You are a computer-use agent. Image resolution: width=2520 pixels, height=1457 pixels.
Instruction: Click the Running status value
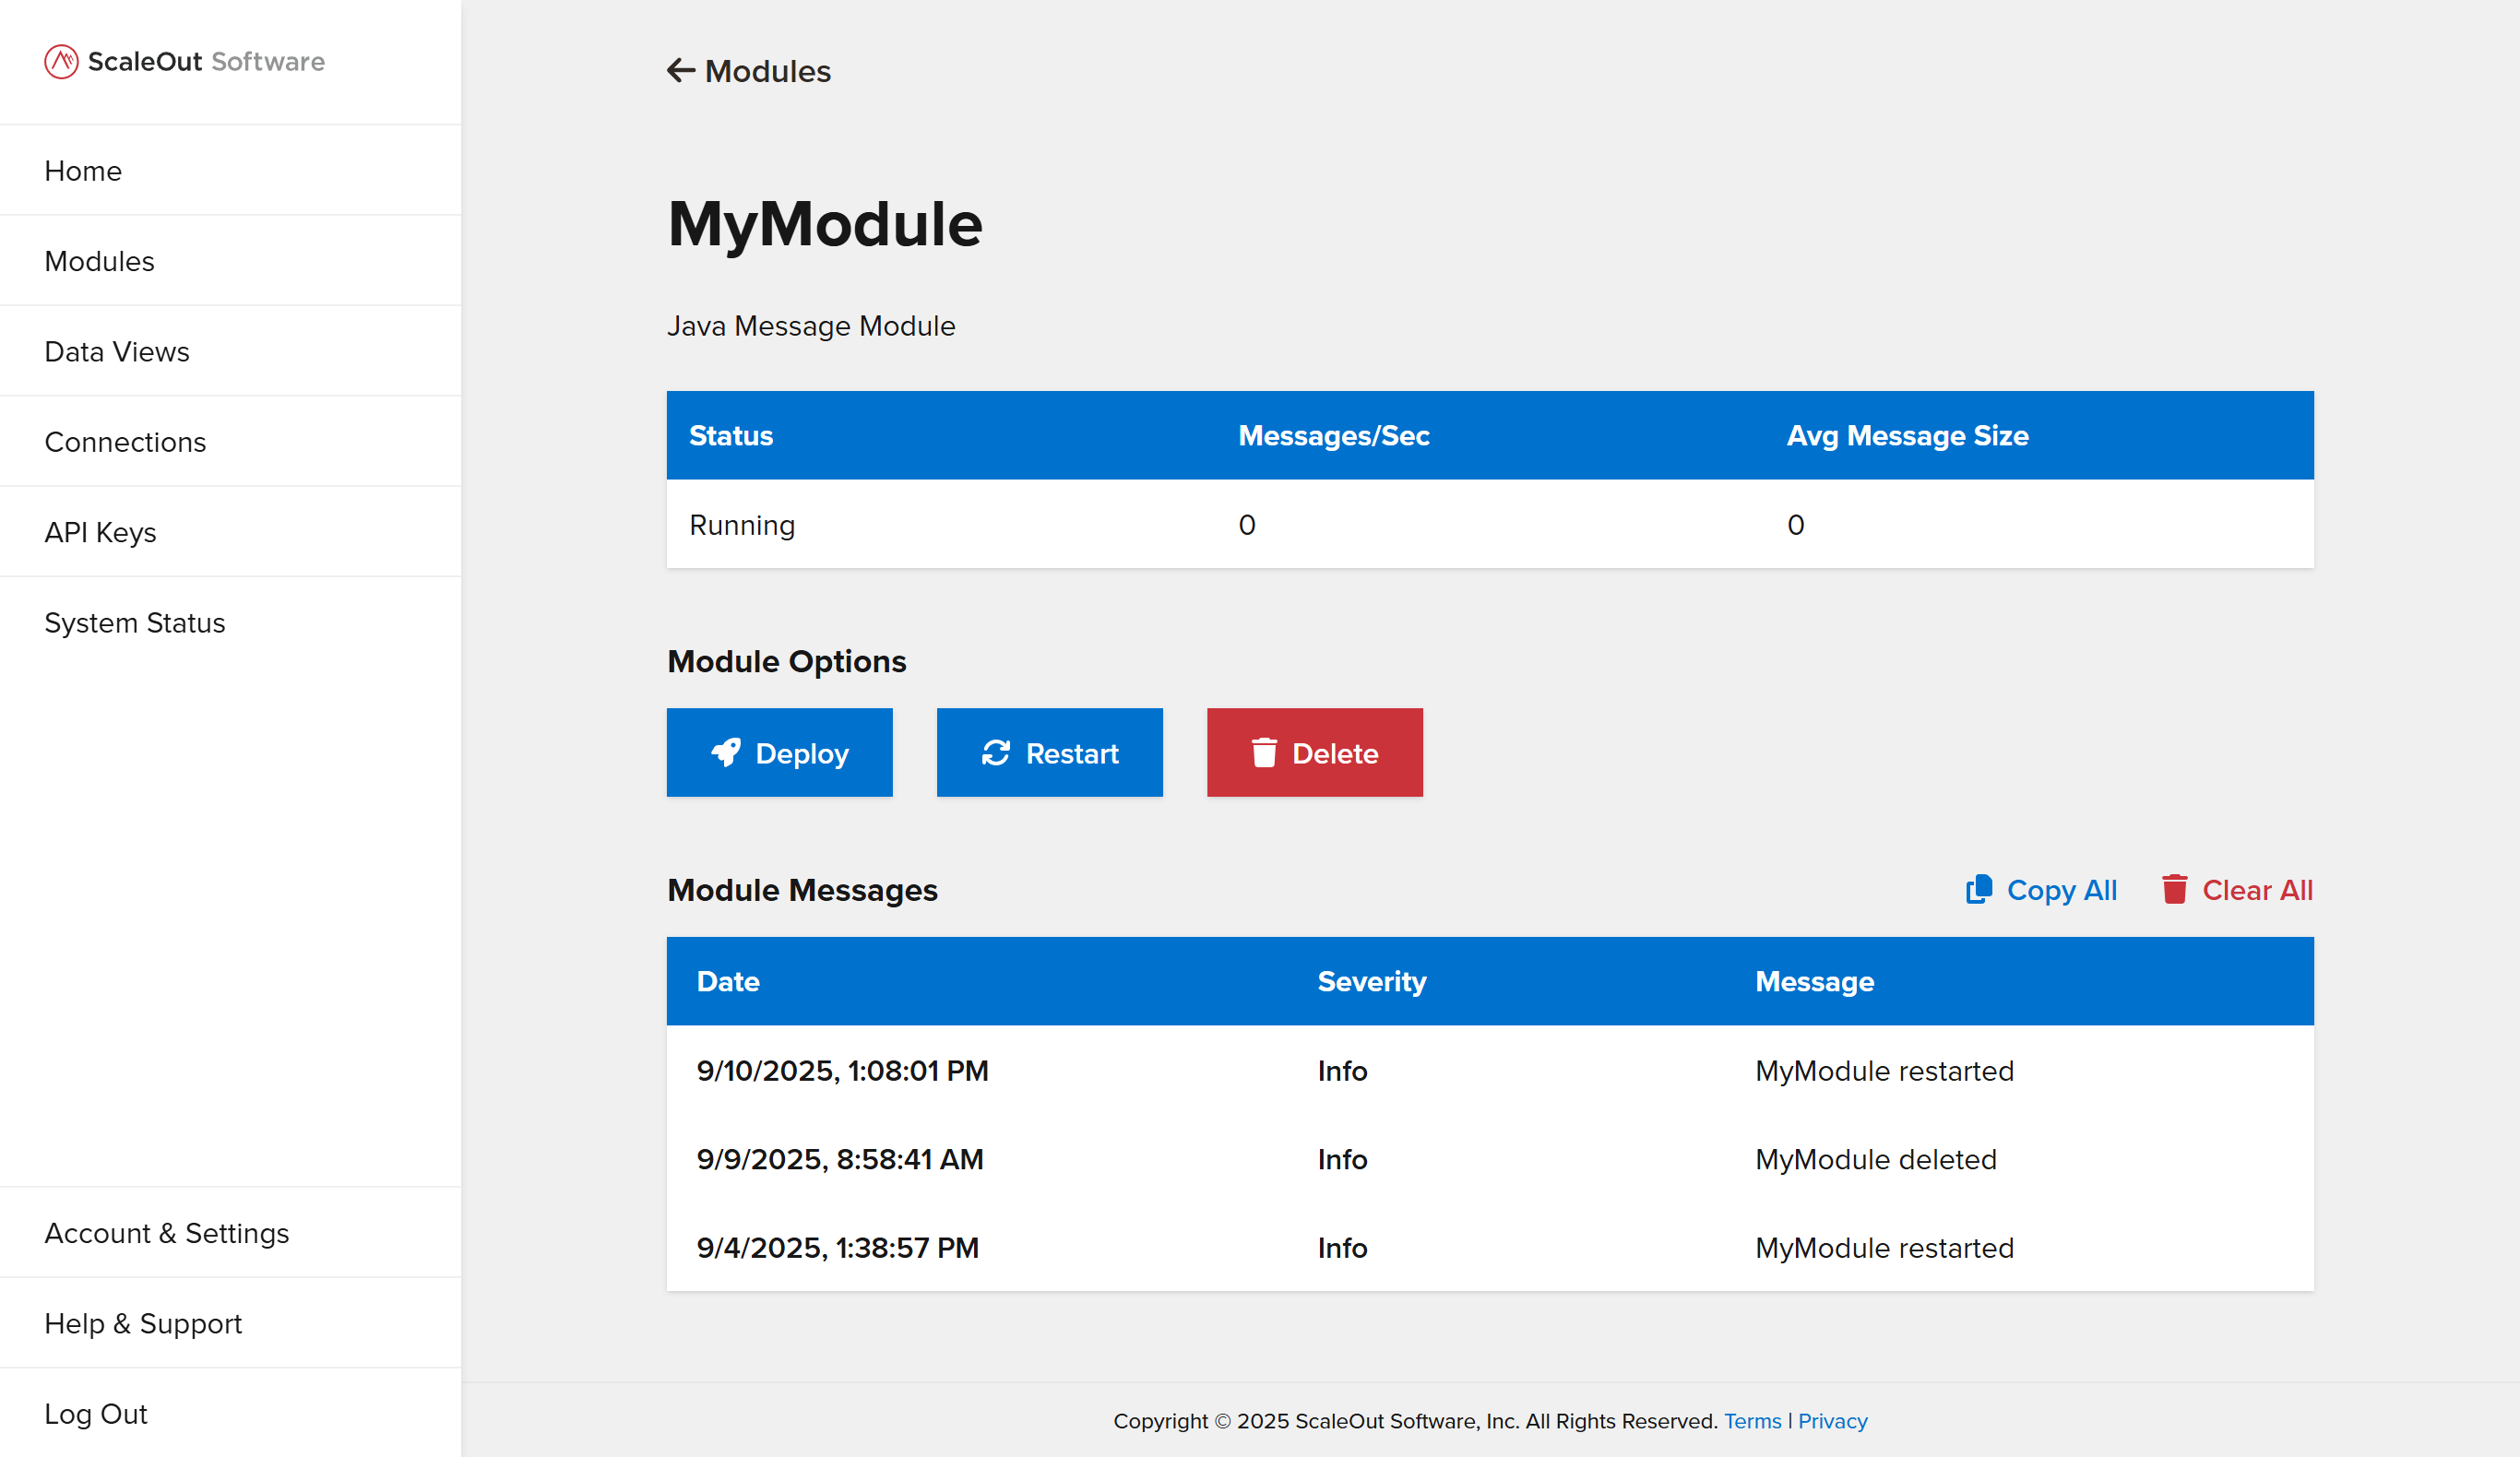pos(742,525)
